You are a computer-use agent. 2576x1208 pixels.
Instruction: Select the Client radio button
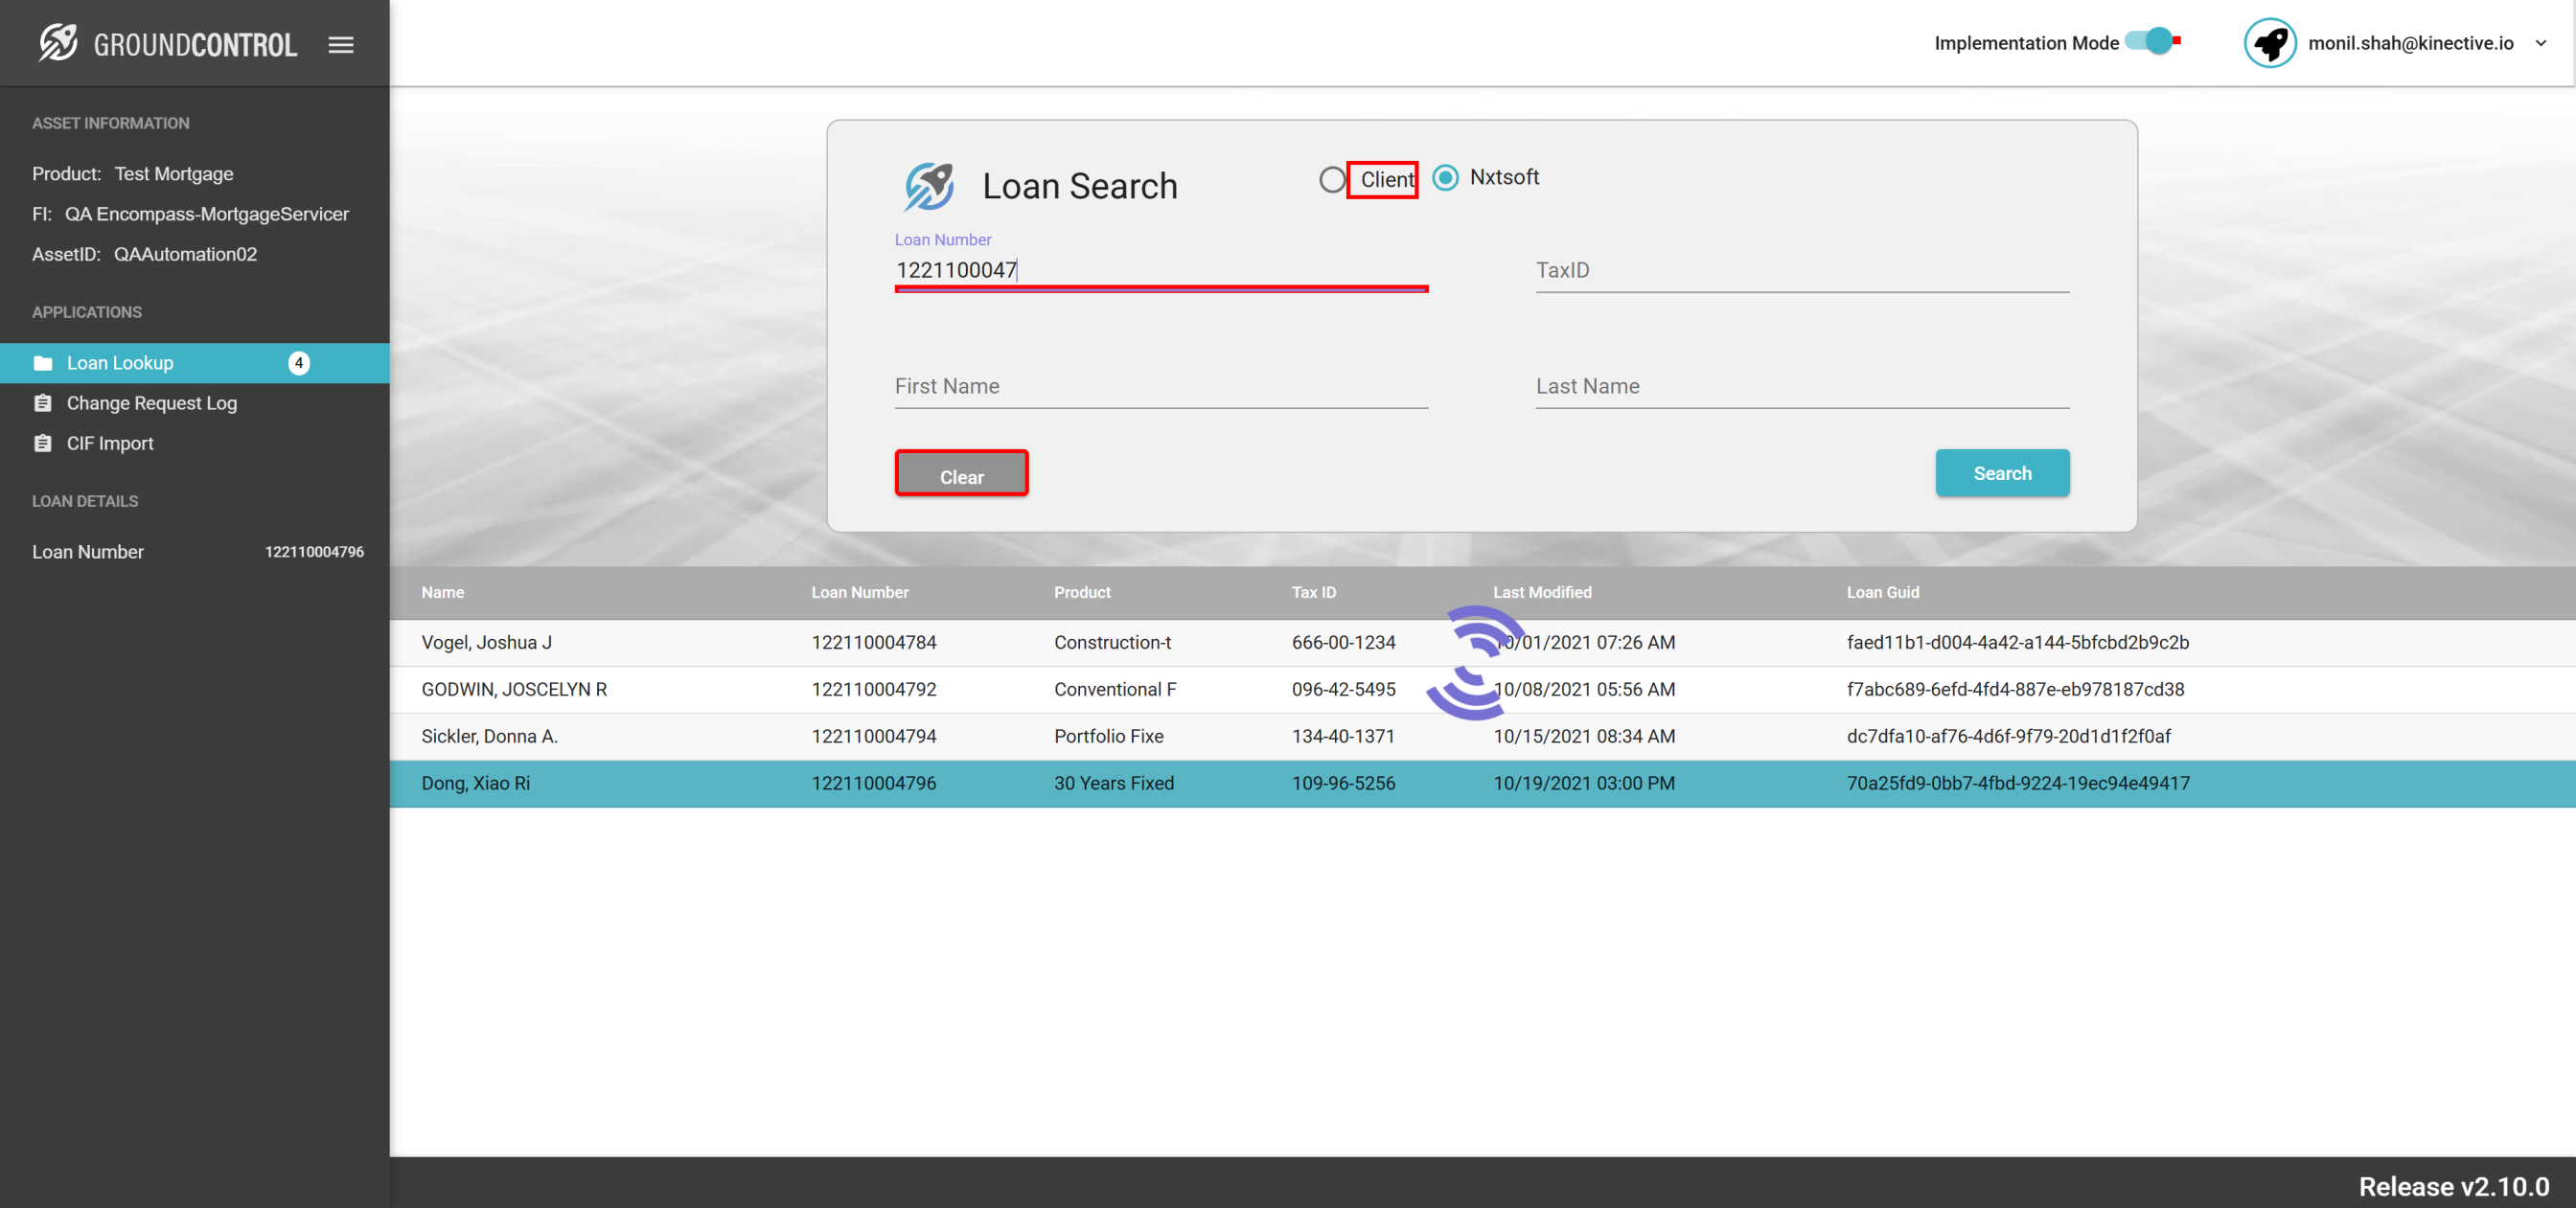[1332, 179]
